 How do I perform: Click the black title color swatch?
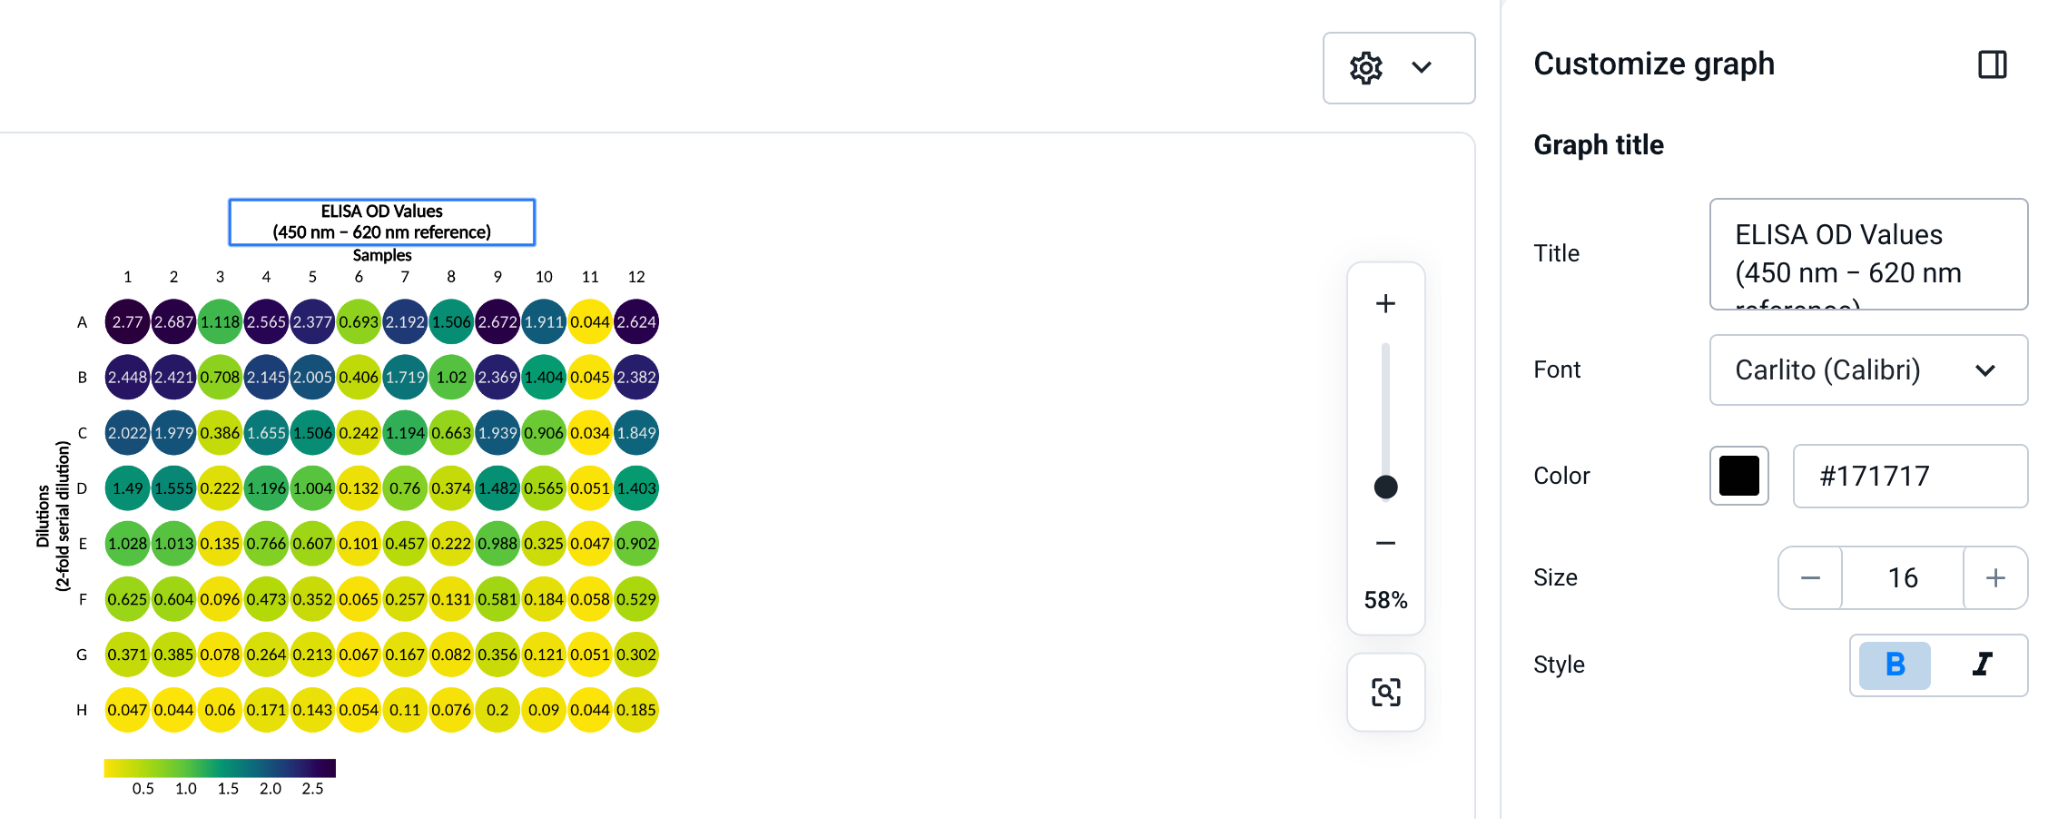[1739, 476]
